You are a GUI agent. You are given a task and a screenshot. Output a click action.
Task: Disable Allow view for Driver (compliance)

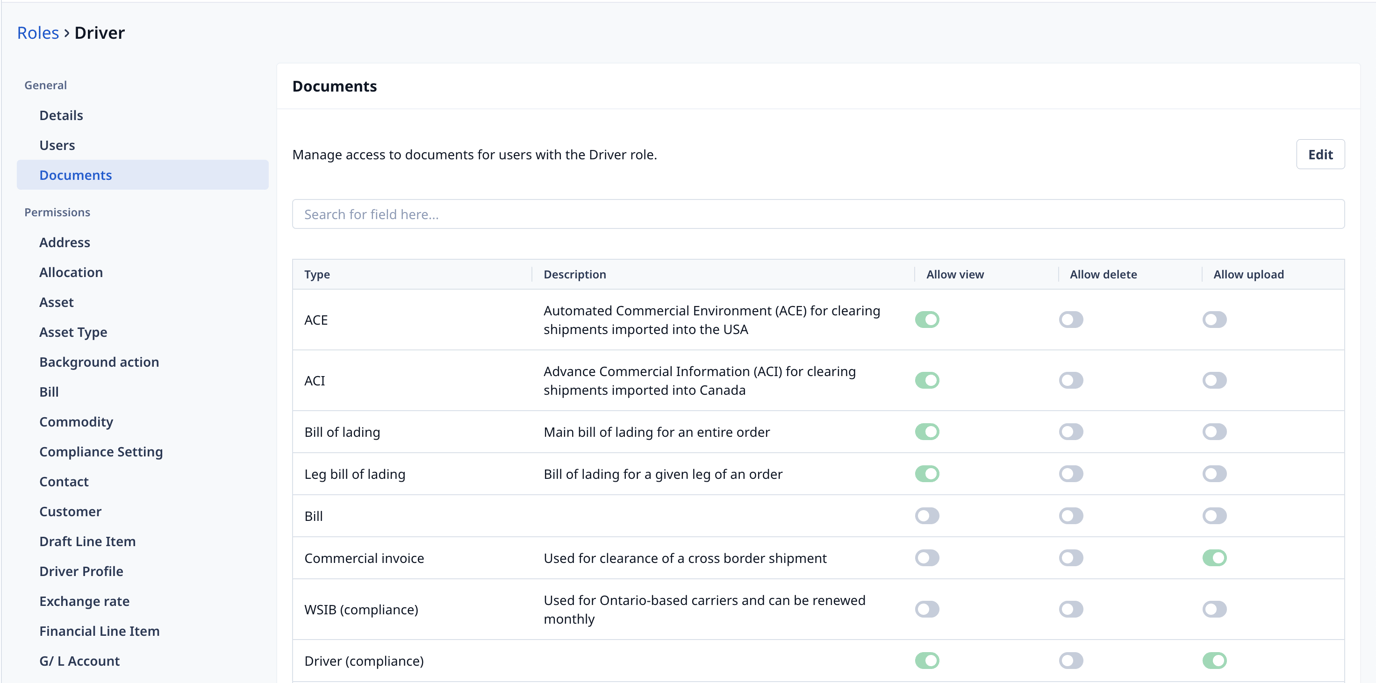click(927, 661)
